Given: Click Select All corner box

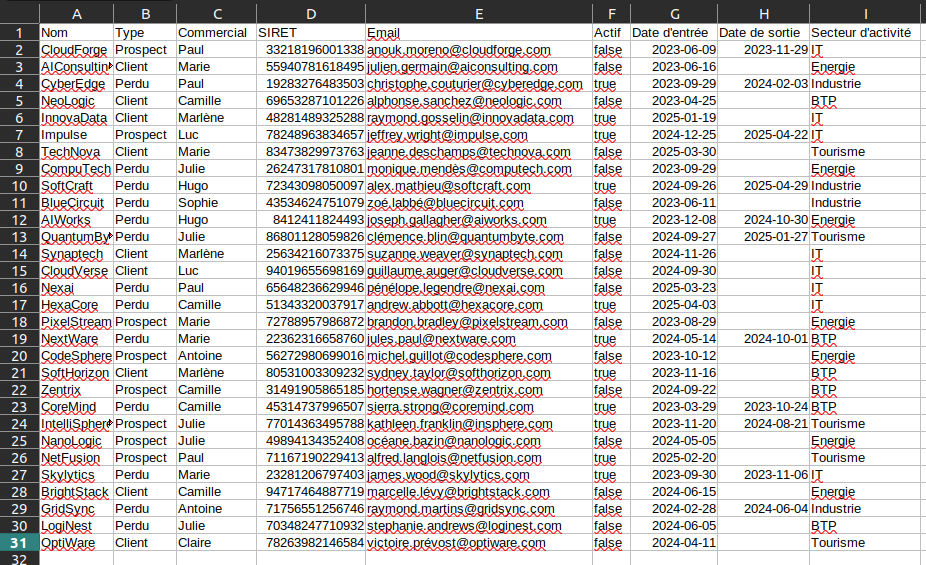Looking at the screenshot, I should coord(19,14).
